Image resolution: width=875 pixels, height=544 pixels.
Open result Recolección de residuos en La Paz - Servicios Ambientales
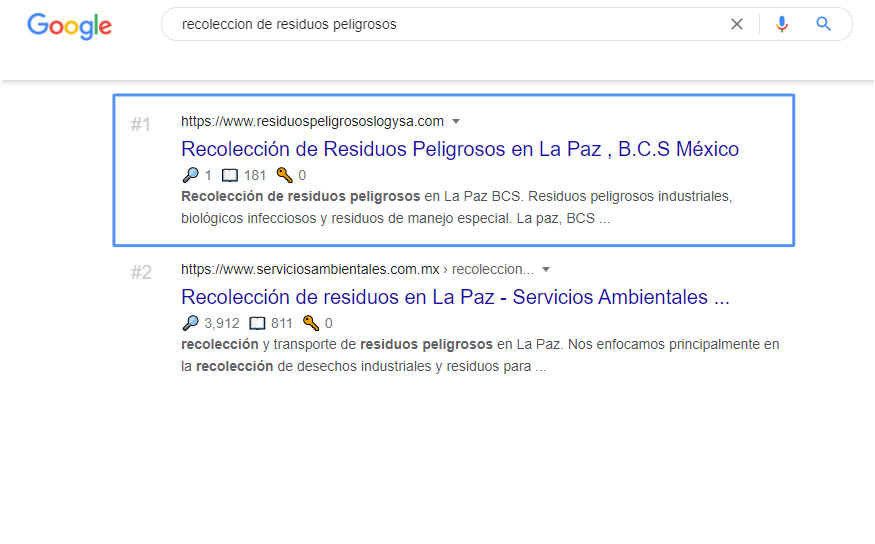coord(455,297)
